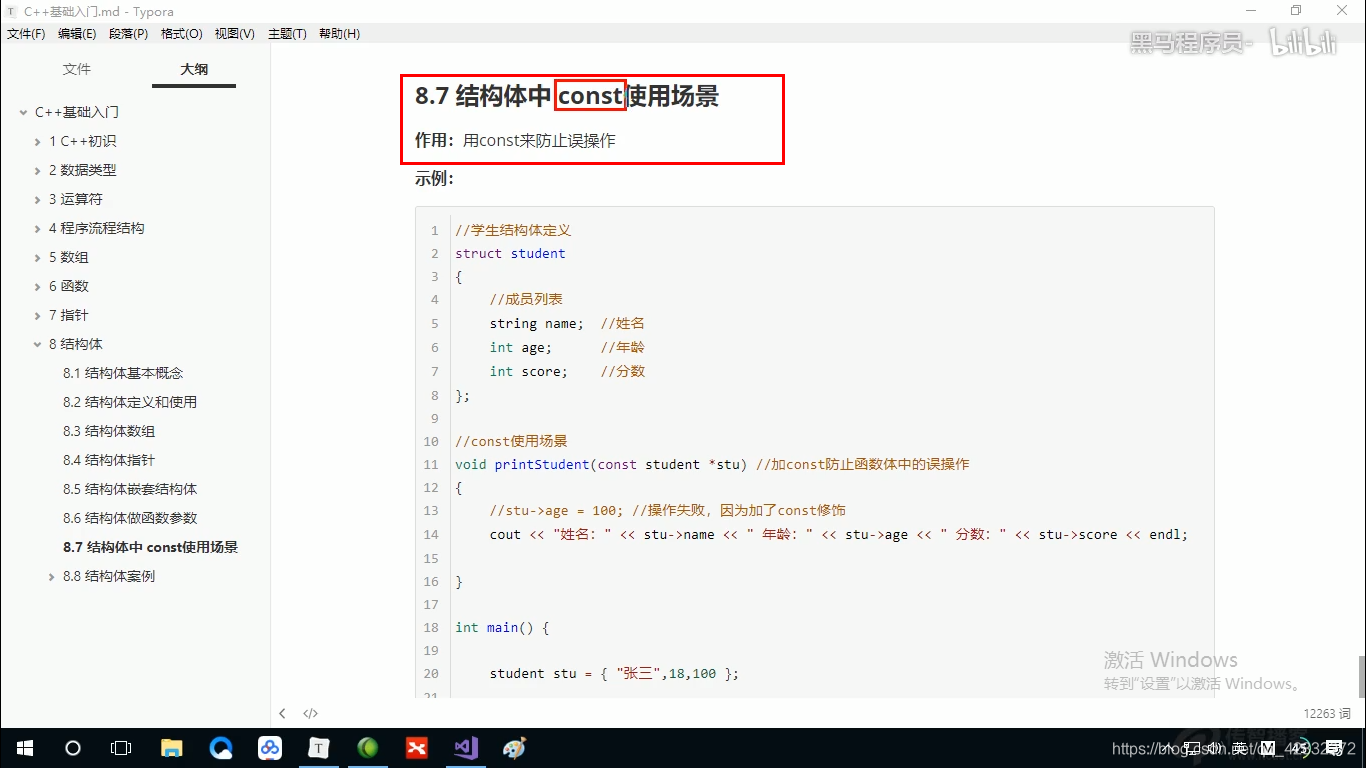Viewport: 1366px width, 768px height.
Task: Expand the 8.8 结构体案例 outline entry
Action: (x=52, y=576)
